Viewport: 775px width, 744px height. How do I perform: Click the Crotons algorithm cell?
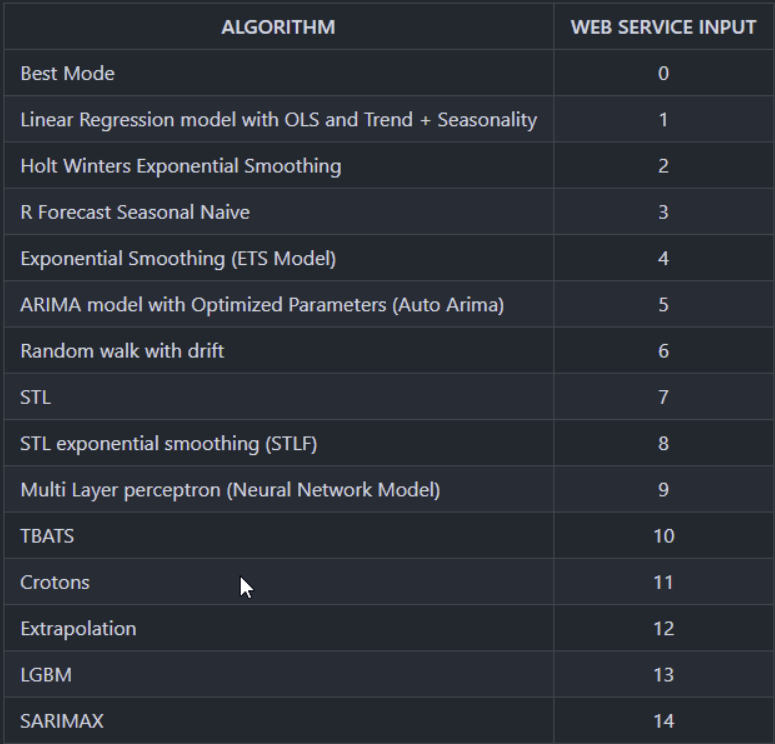pos(278,582)
